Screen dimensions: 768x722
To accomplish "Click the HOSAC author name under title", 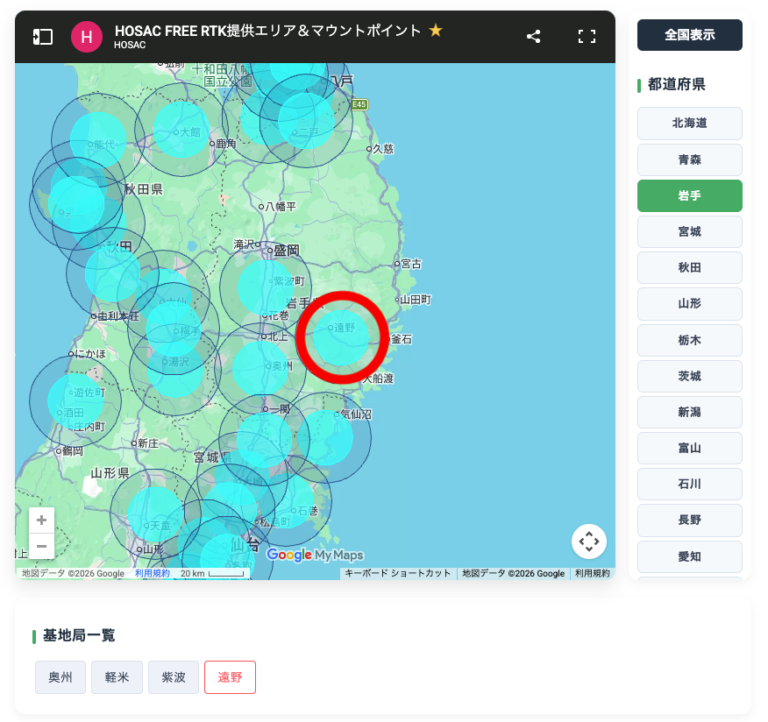I will pos(130,45).
